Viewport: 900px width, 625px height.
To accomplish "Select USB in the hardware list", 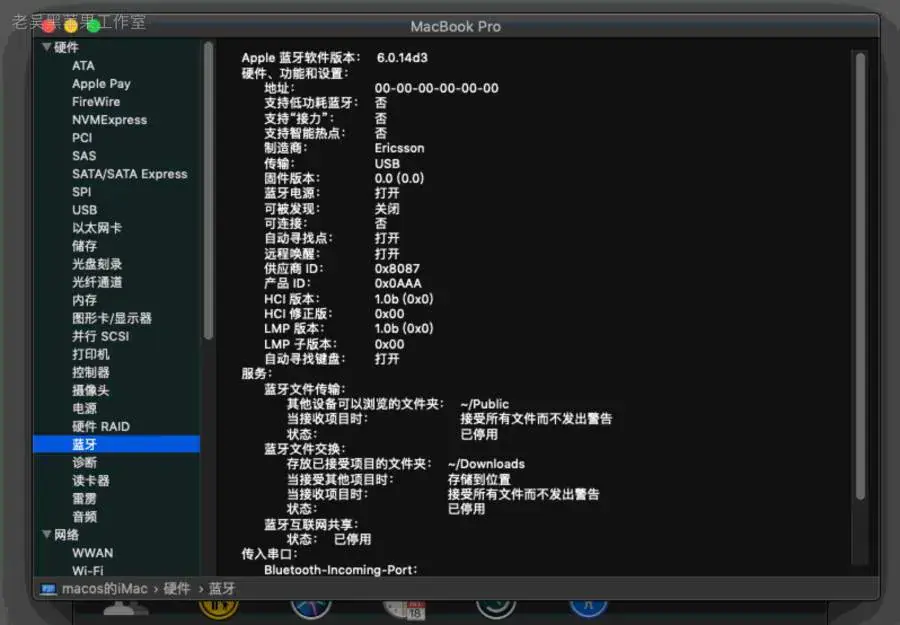I will pyautogui.click(x=84, y=210).
